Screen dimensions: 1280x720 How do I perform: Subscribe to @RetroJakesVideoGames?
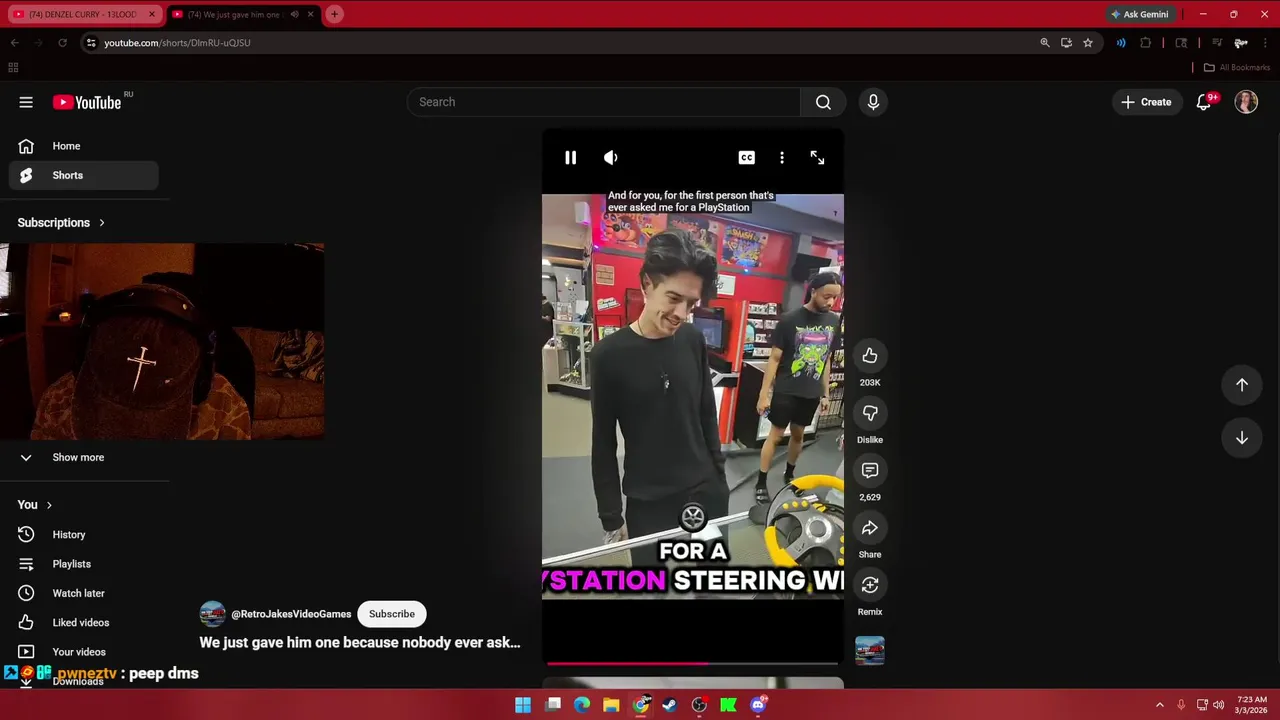point(392,614)
